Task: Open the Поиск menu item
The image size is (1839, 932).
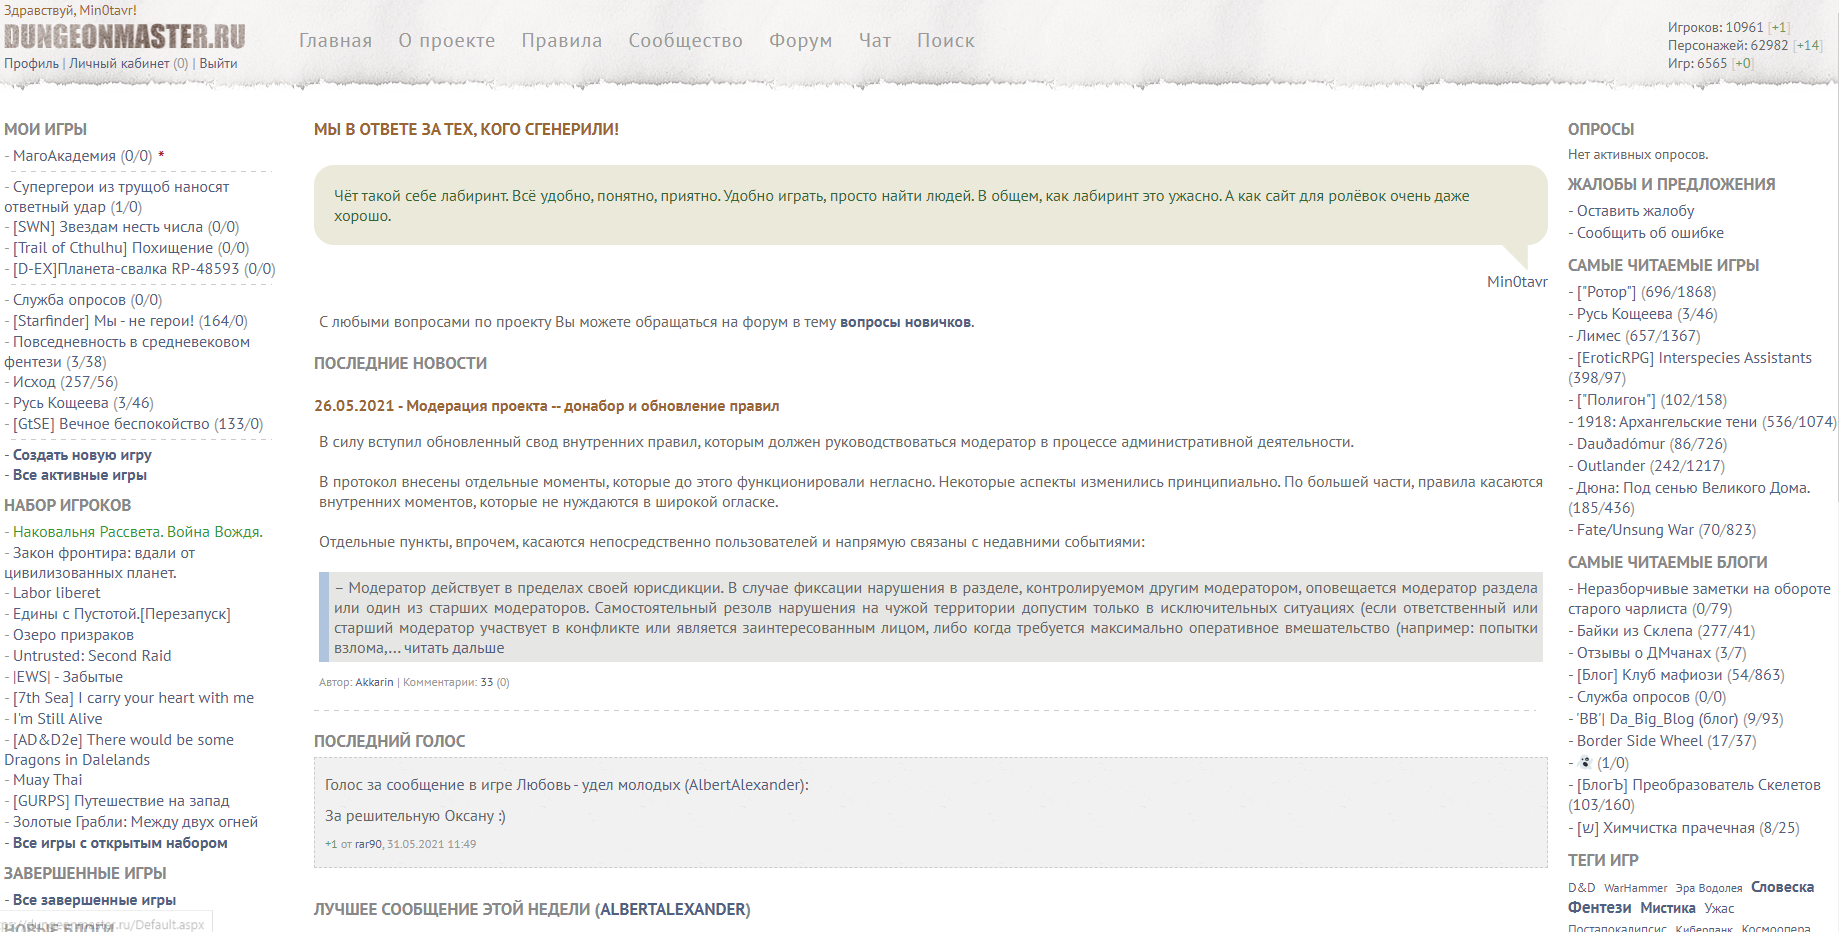Action: pos(945,41)
